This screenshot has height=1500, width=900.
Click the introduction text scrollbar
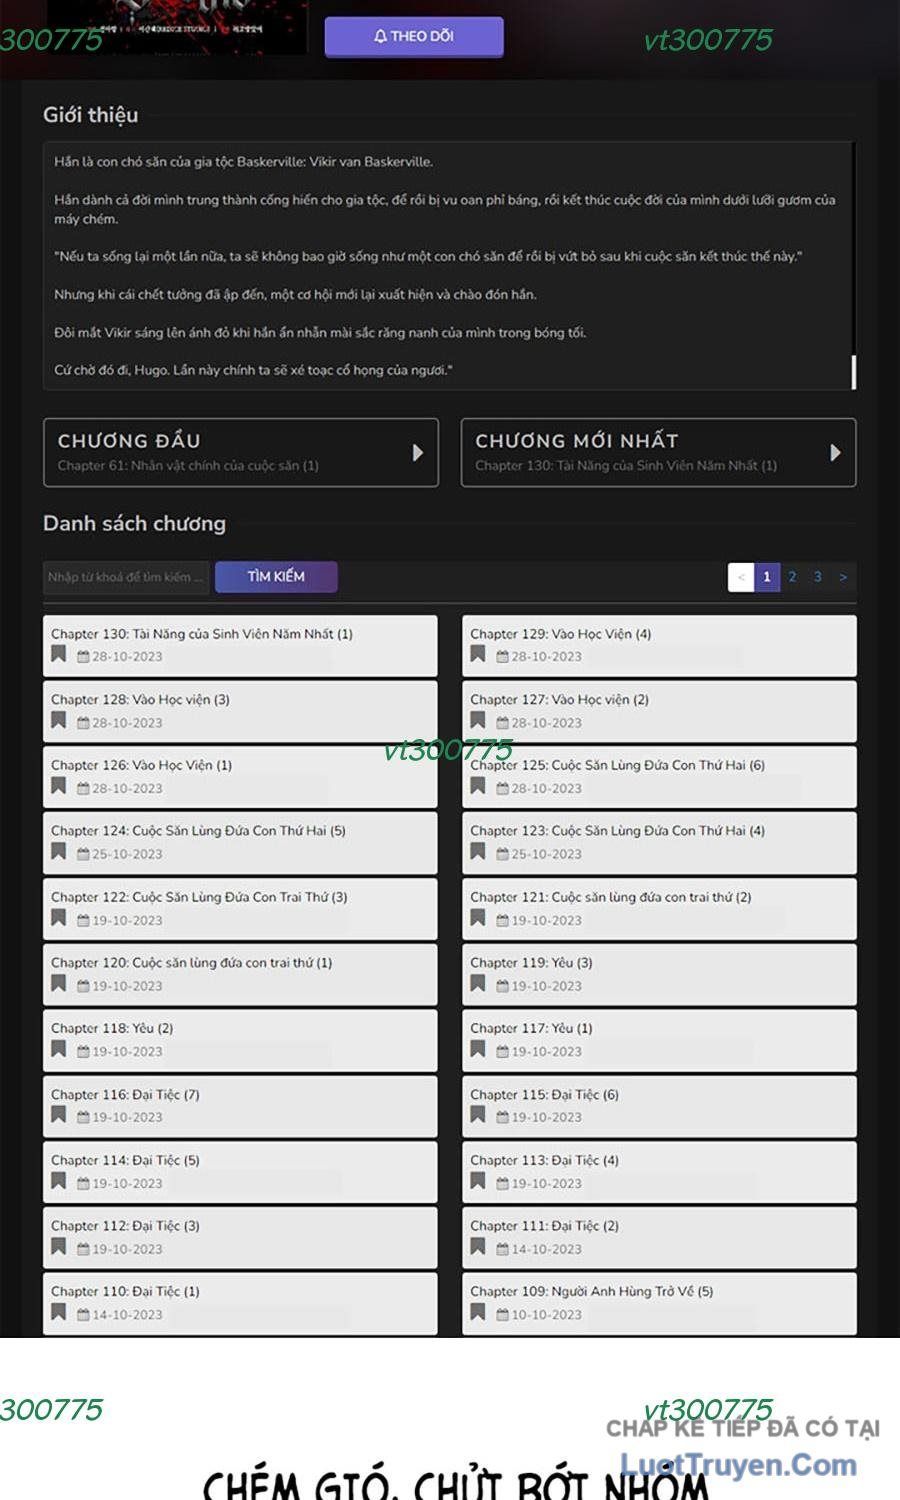click(x=854, y=371)
